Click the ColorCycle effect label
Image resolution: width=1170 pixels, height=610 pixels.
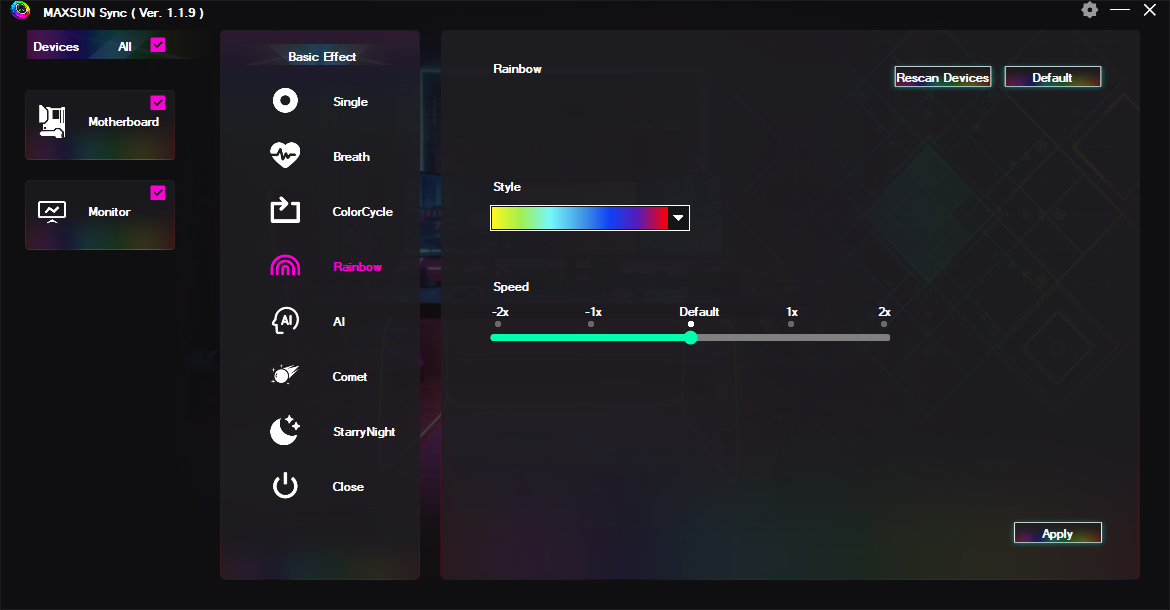(x=363, y=212)
